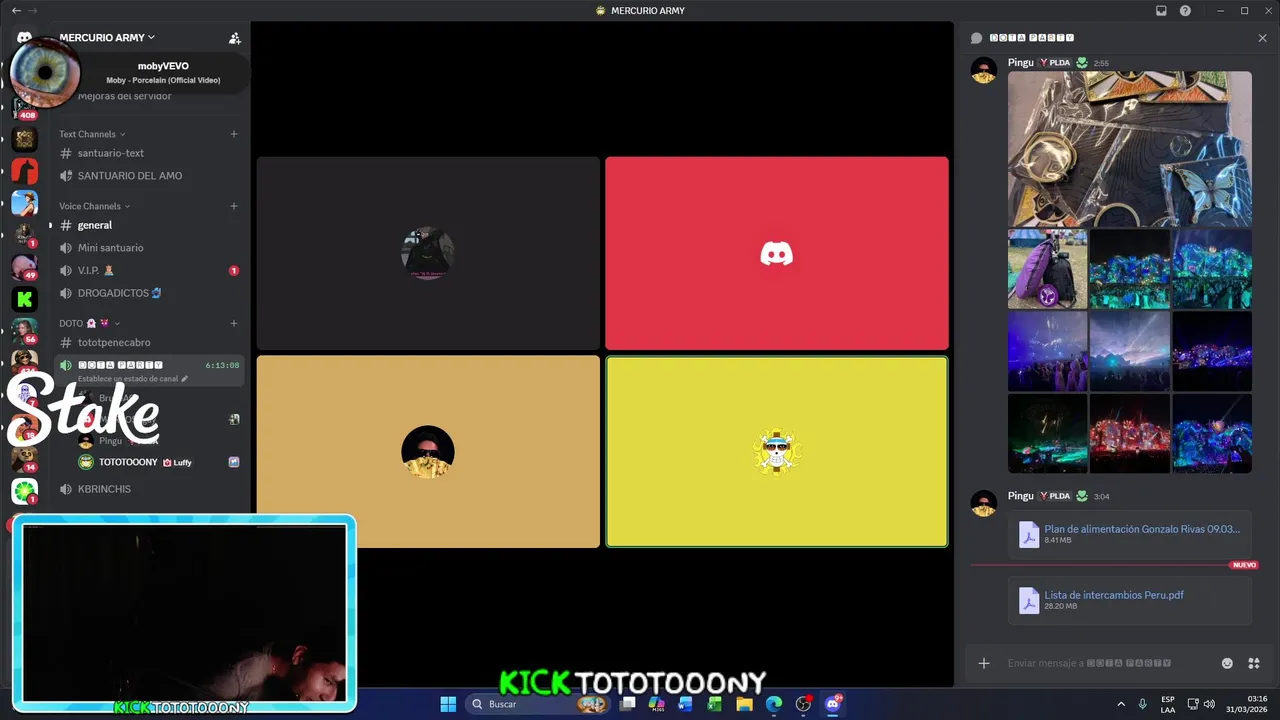Image resolution: width=1280 pixels, height=720 pixels.
Task: Add a channel to the DOTO category
Action: click(x=234, y=323)
